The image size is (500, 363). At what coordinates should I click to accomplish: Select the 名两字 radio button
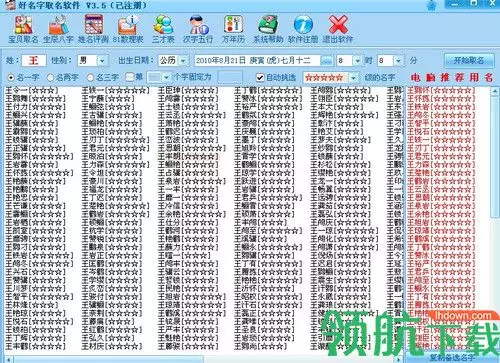click(x=51, y=78)
